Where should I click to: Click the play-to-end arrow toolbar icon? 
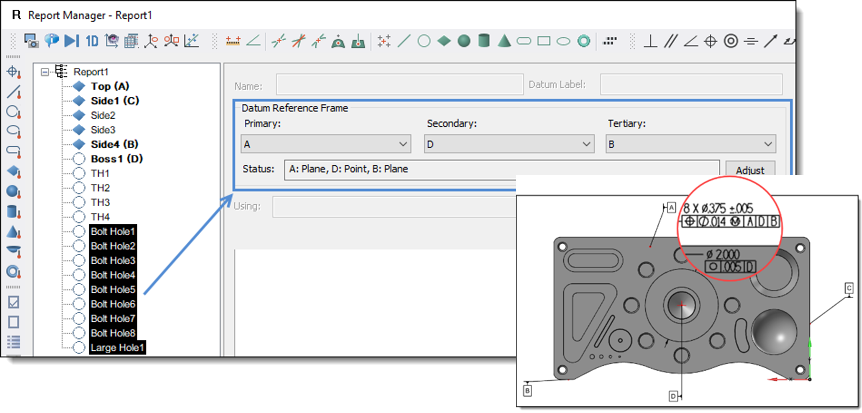[71, 41]
